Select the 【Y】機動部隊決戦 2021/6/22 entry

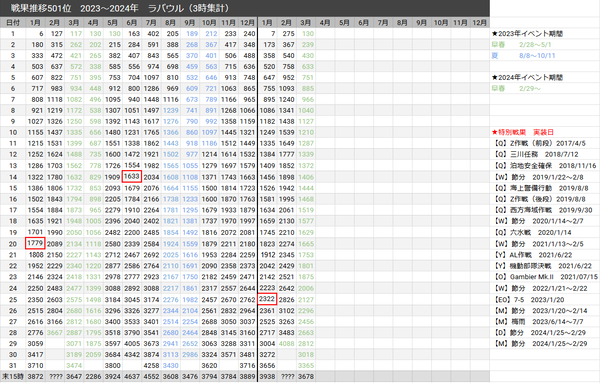542,266
